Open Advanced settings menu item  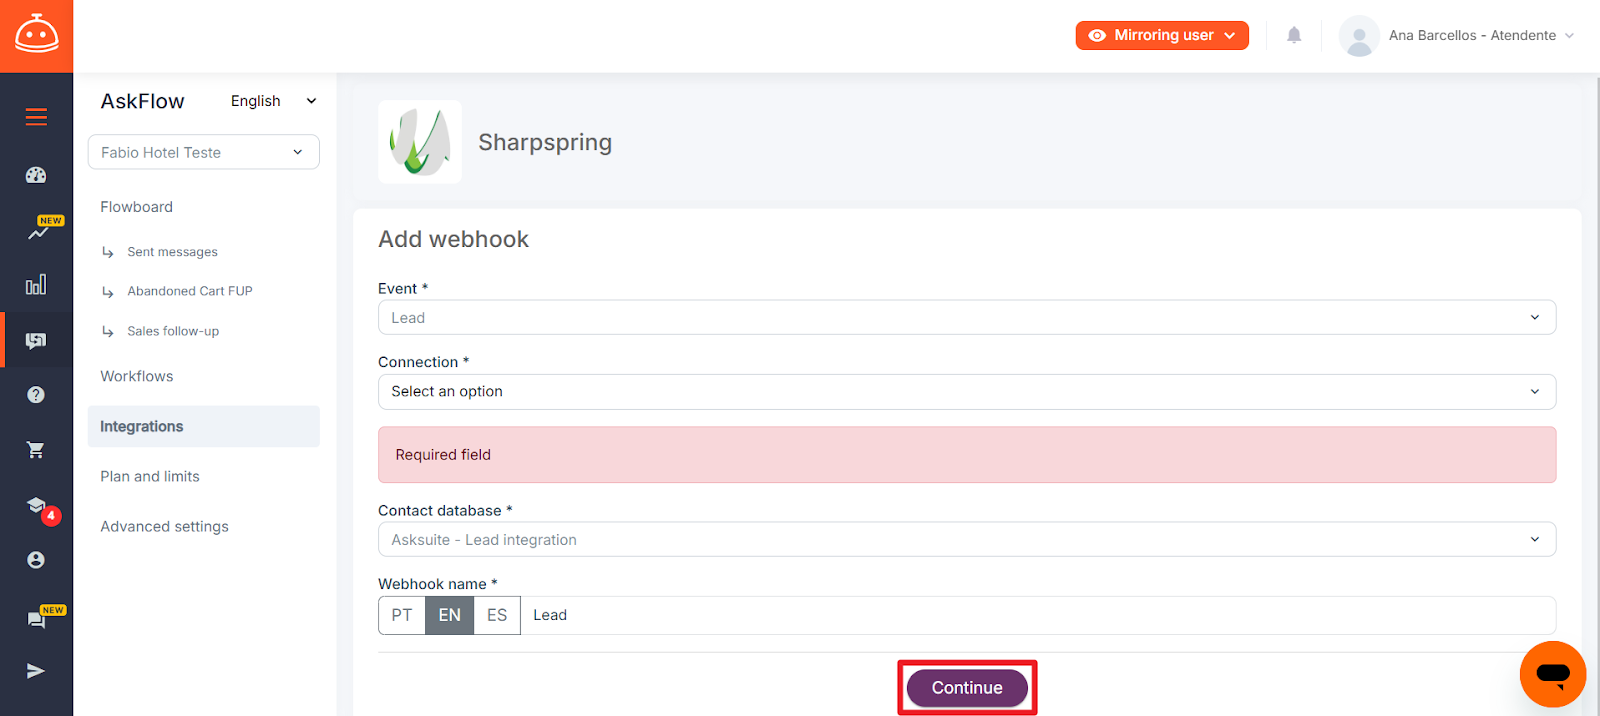pos(165,526)
